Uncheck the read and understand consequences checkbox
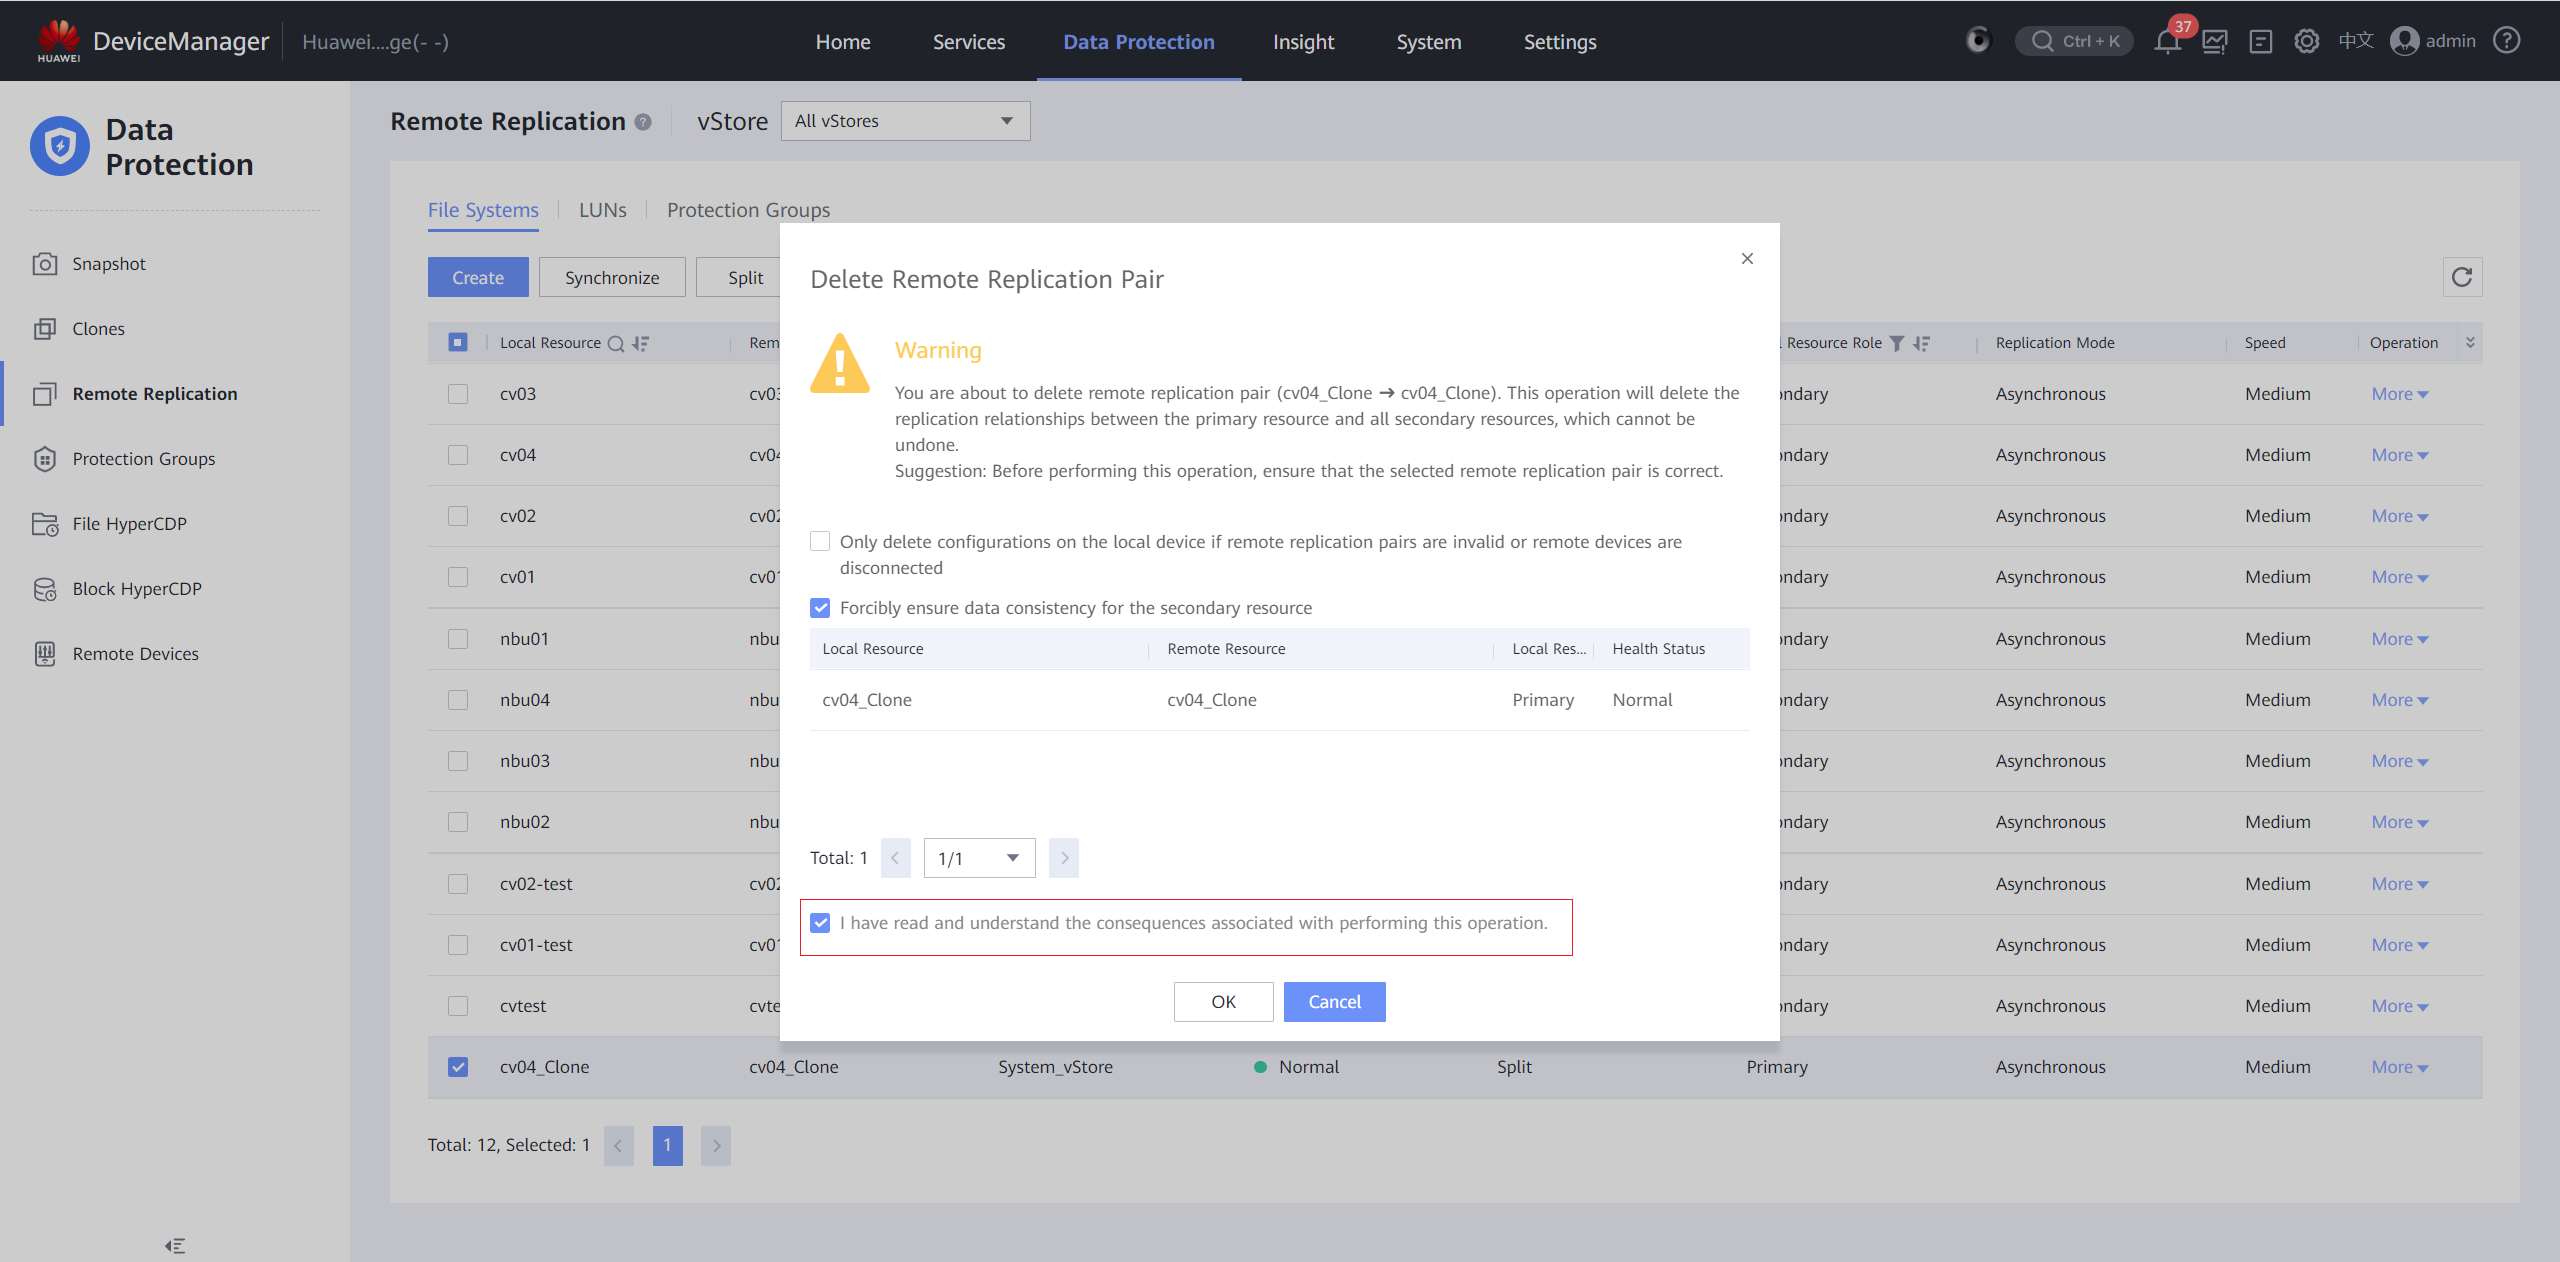Screen dimensions: 2560x1262 pyautogui.click(x=820, y=923)
